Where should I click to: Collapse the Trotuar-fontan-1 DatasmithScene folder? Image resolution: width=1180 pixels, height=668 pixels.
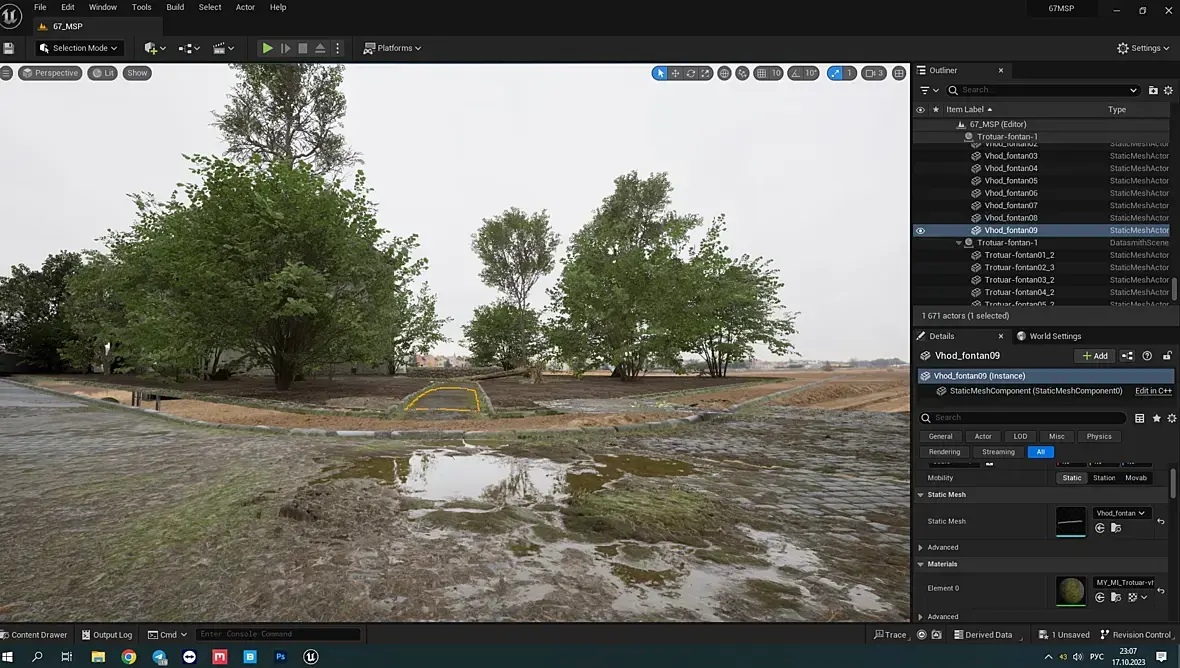(x=959, y=243)
